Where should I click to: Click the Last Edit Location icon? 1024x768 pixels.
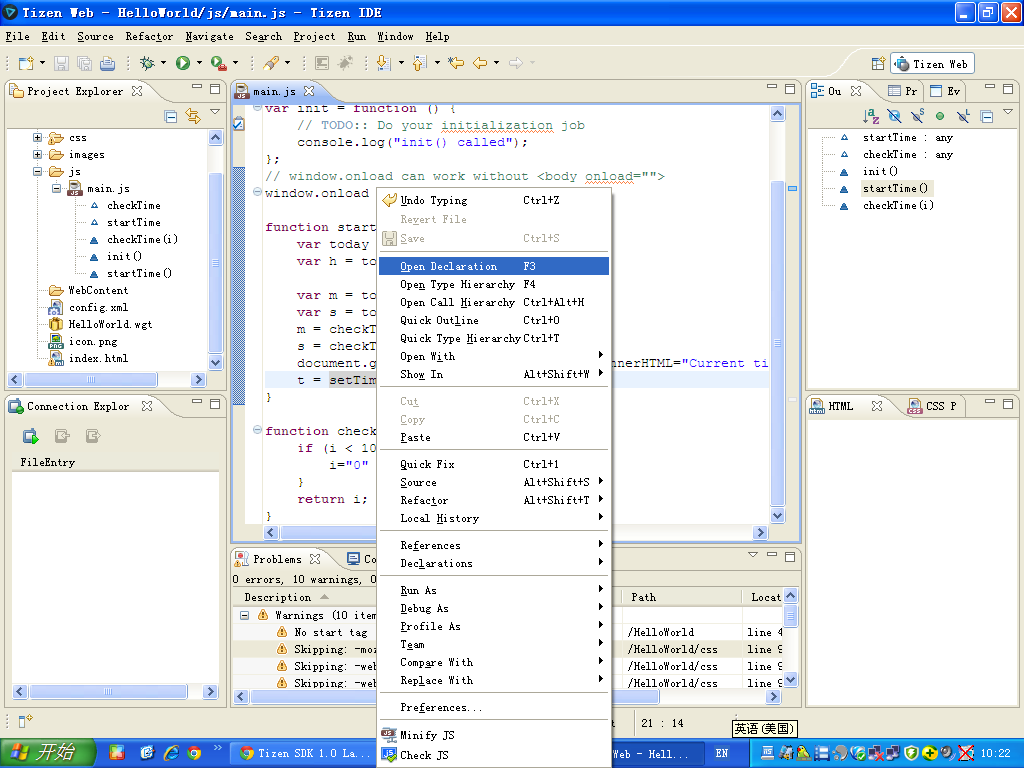456,63
